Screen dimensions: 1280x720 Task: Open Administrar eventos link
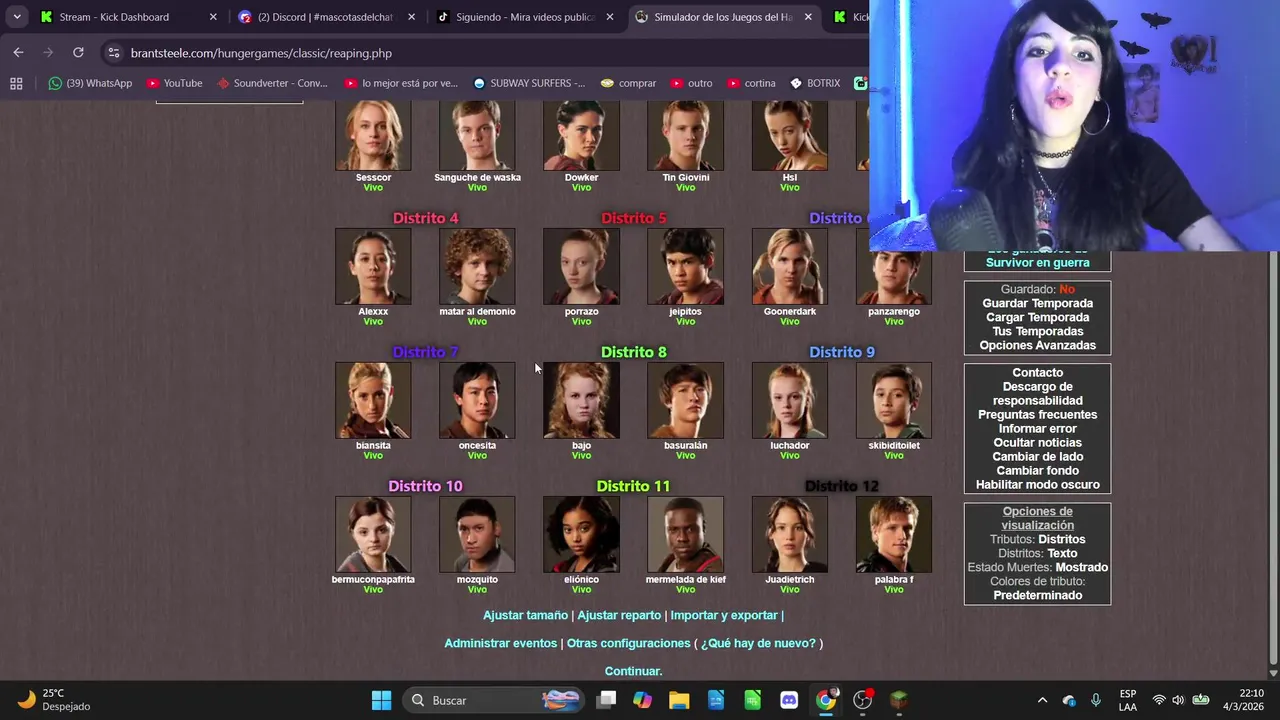pos(500,643)
